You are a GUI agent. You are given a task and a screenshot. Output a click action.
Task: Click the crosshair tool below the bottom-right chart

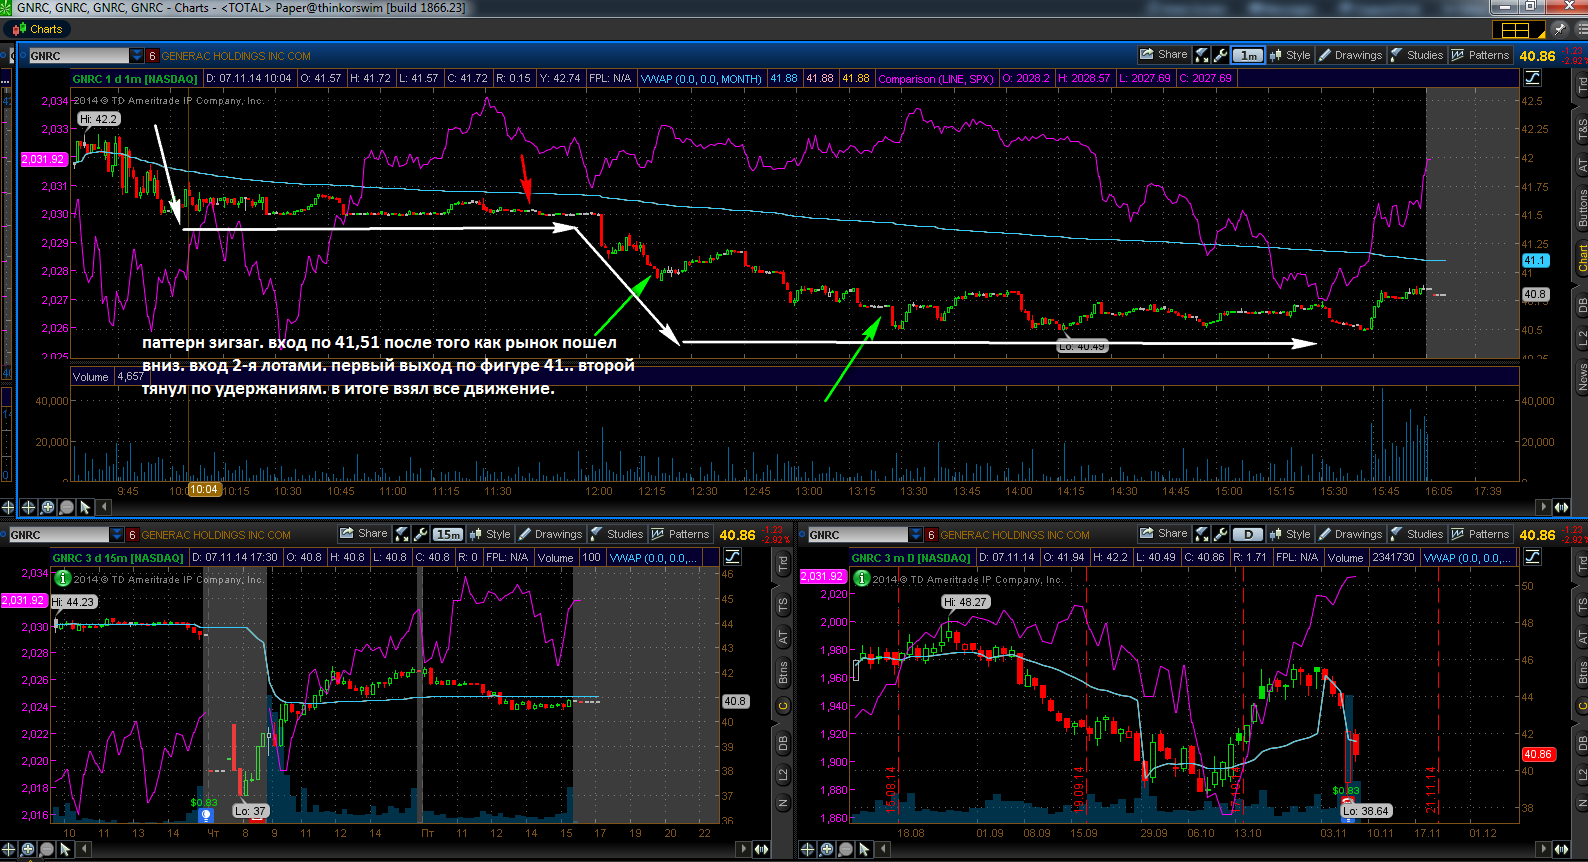807,849
